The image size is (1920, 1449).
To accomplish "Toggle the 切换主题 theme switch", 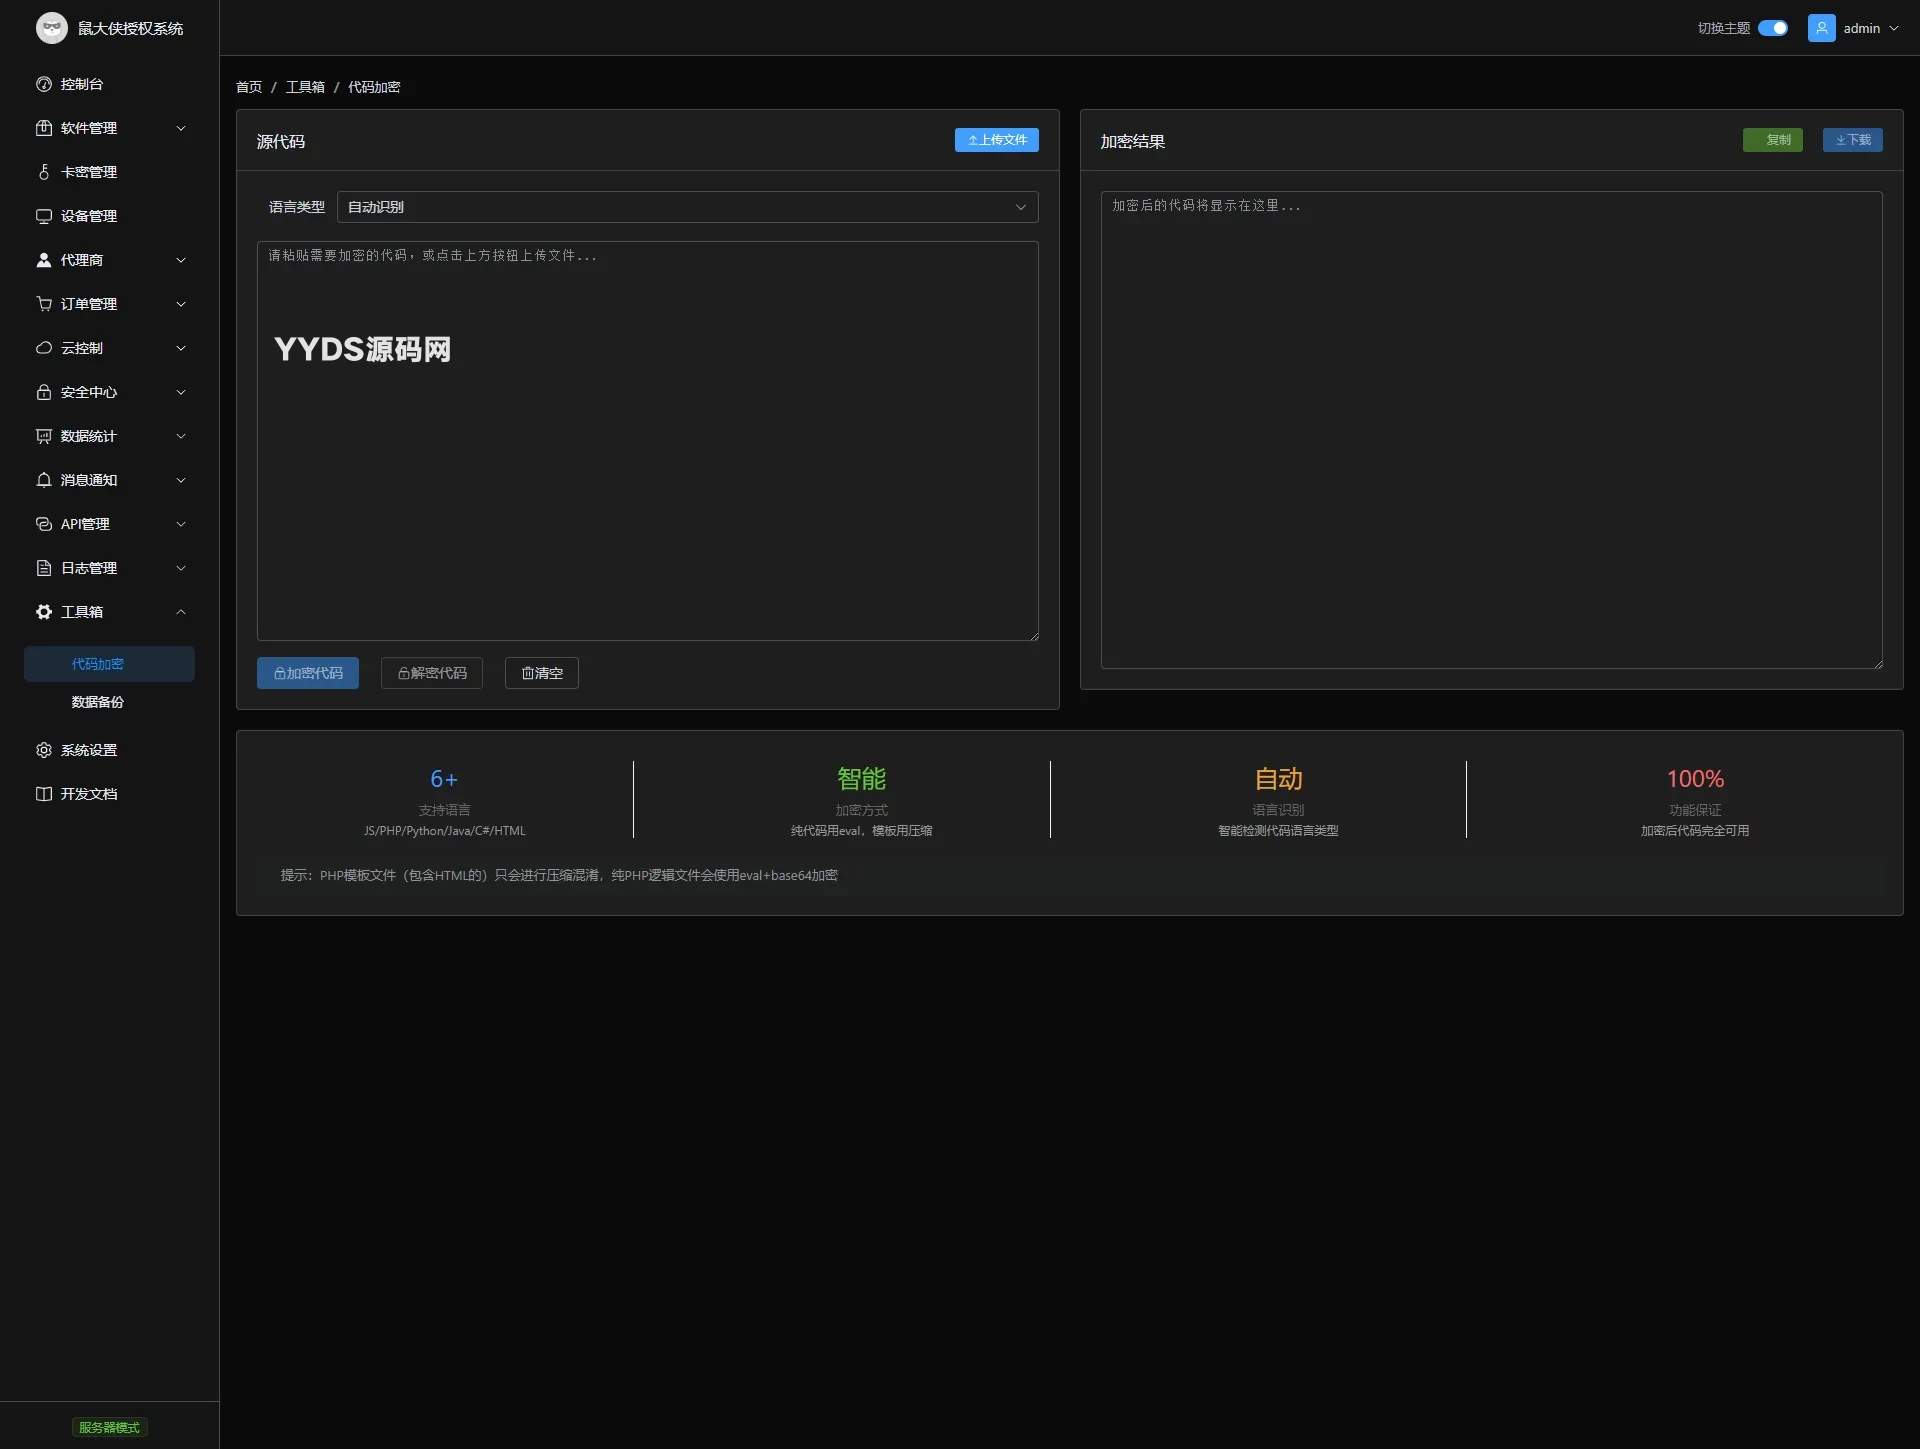I will [1772, 28].
